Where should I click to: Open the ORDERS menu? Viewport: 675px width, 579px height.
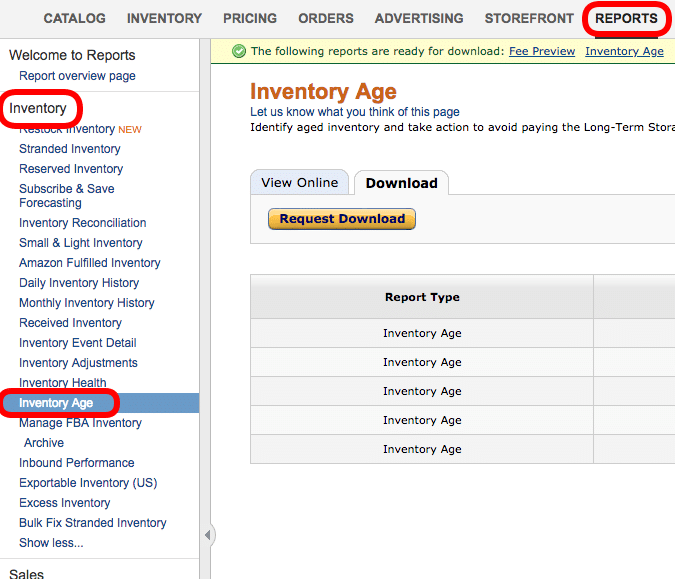[x=325, y=19]
